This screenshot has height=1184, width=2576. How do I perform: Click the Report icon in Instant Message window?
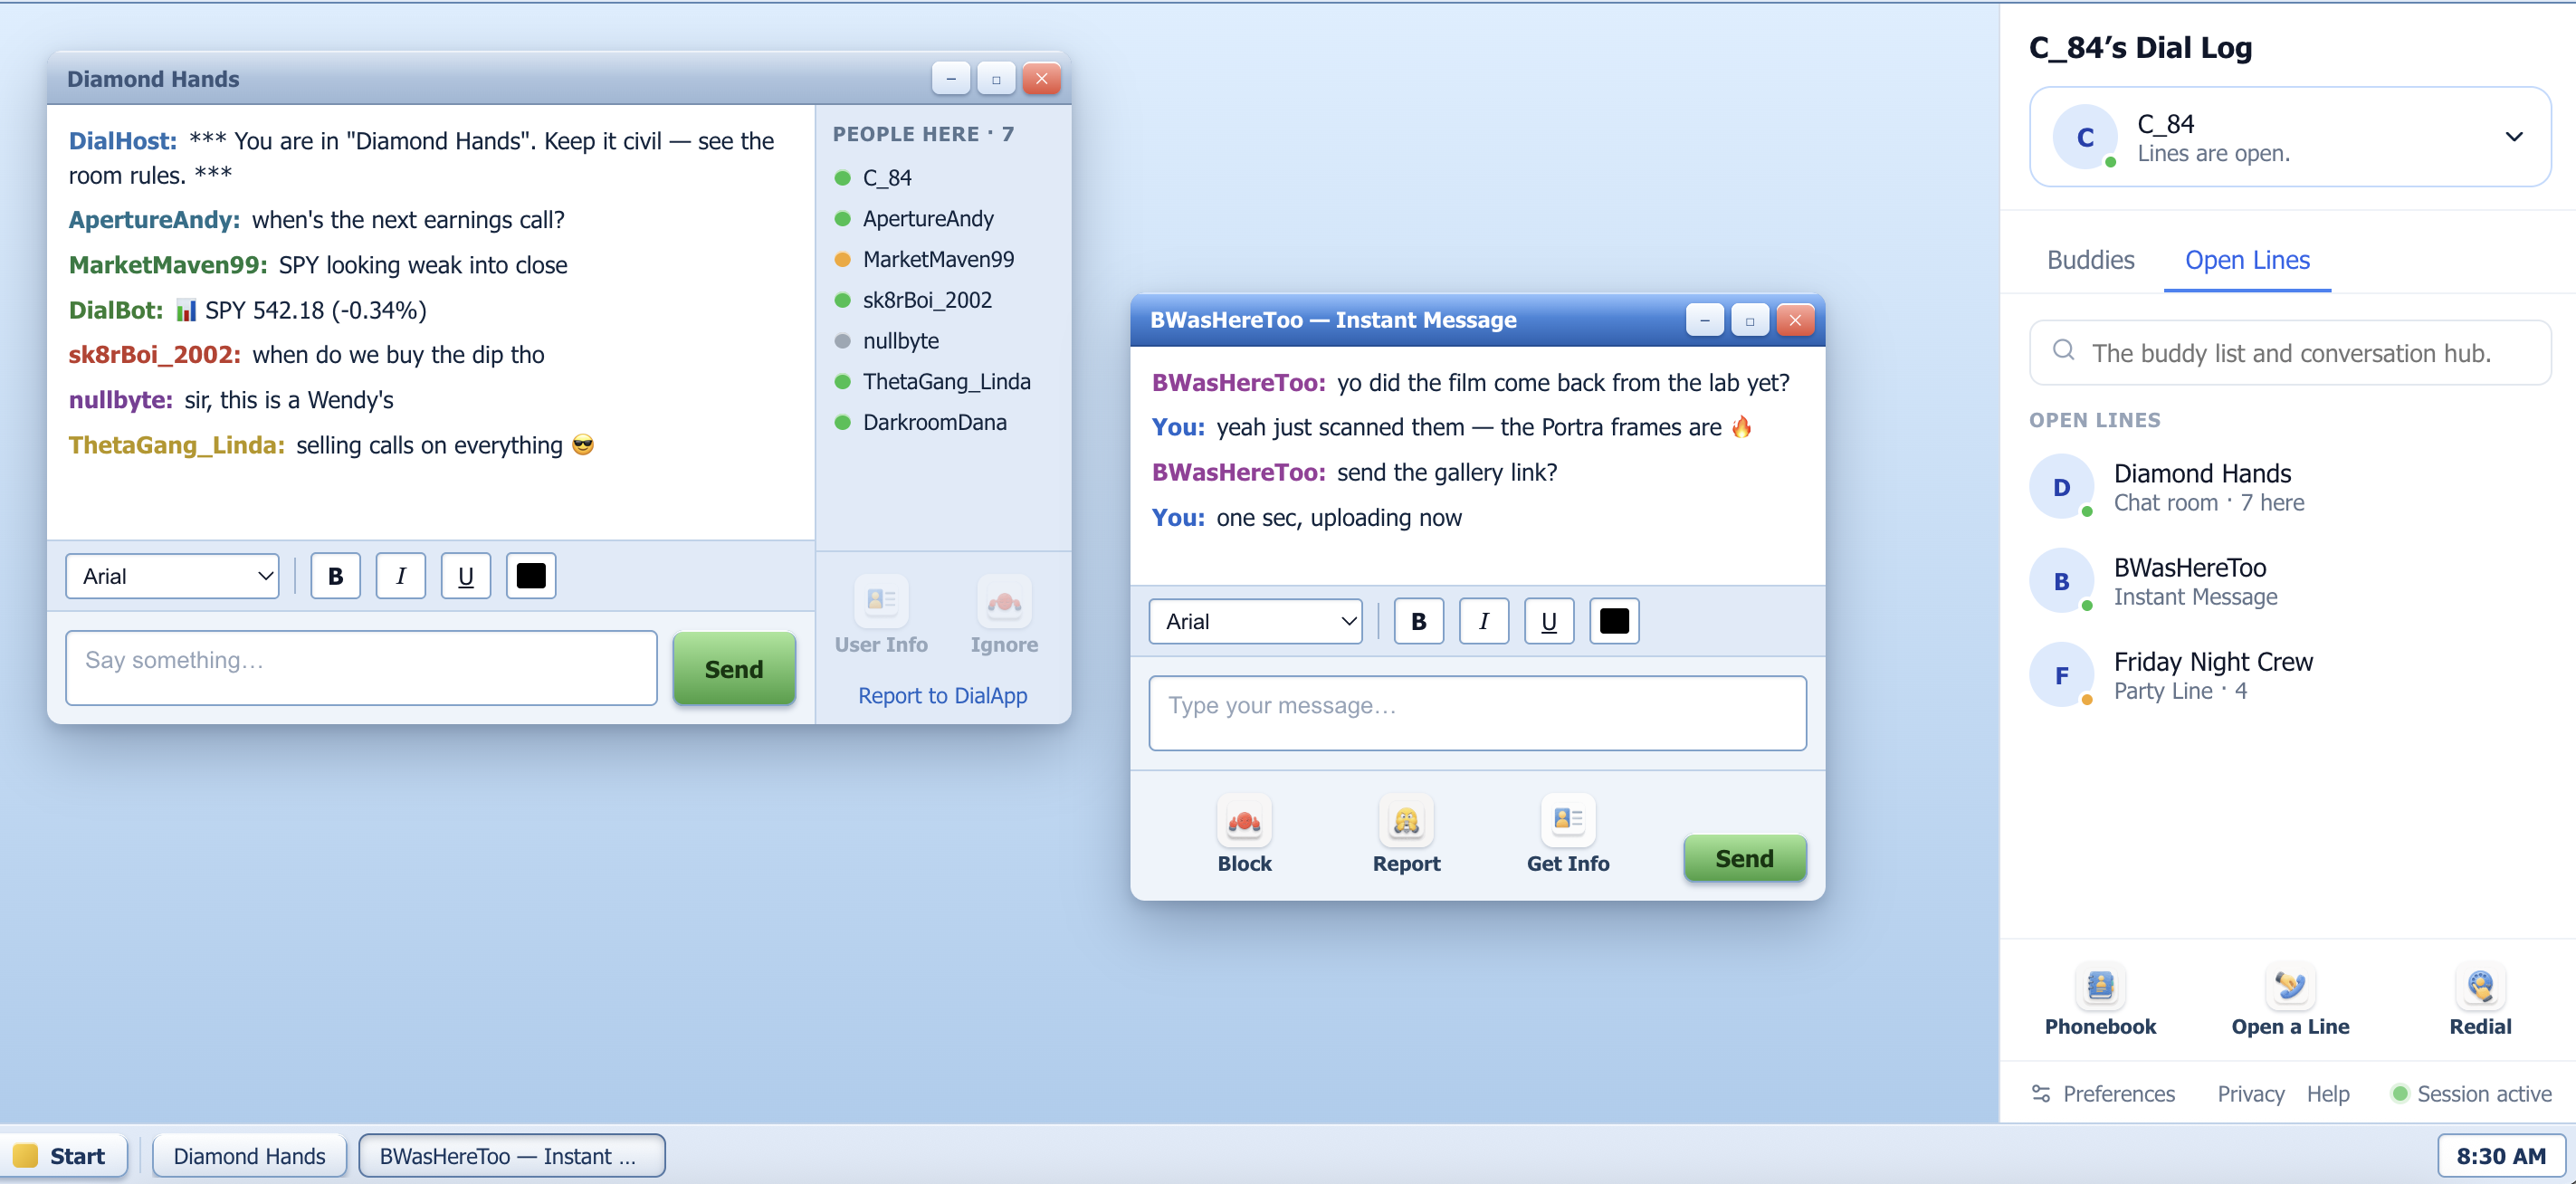coord(1406,821)
